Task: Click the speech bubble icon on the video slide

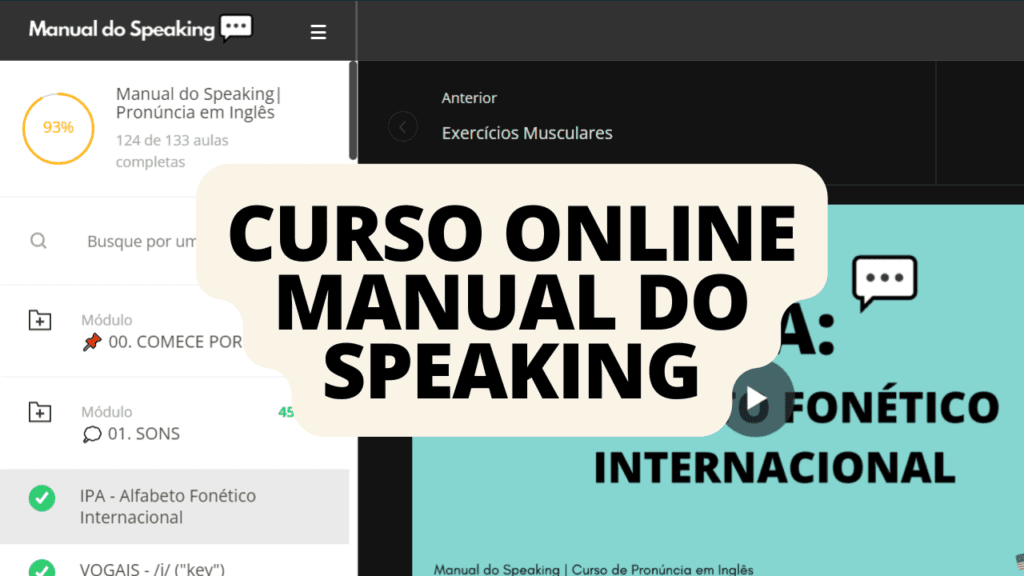Action: click(x=884, y=281)
